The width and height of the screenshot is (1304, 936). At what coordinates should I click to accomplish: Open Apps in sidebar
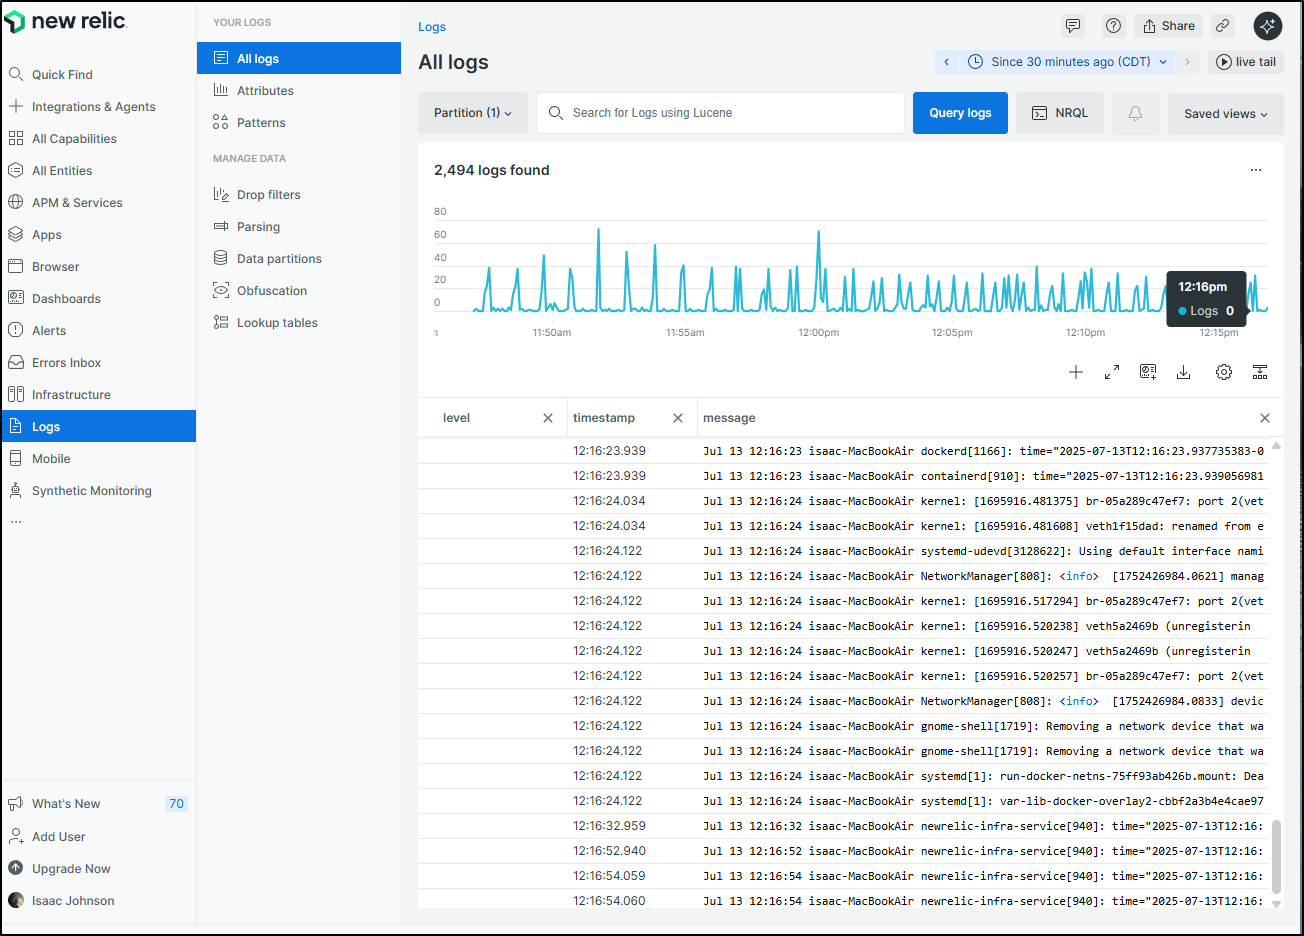[99, 234]
